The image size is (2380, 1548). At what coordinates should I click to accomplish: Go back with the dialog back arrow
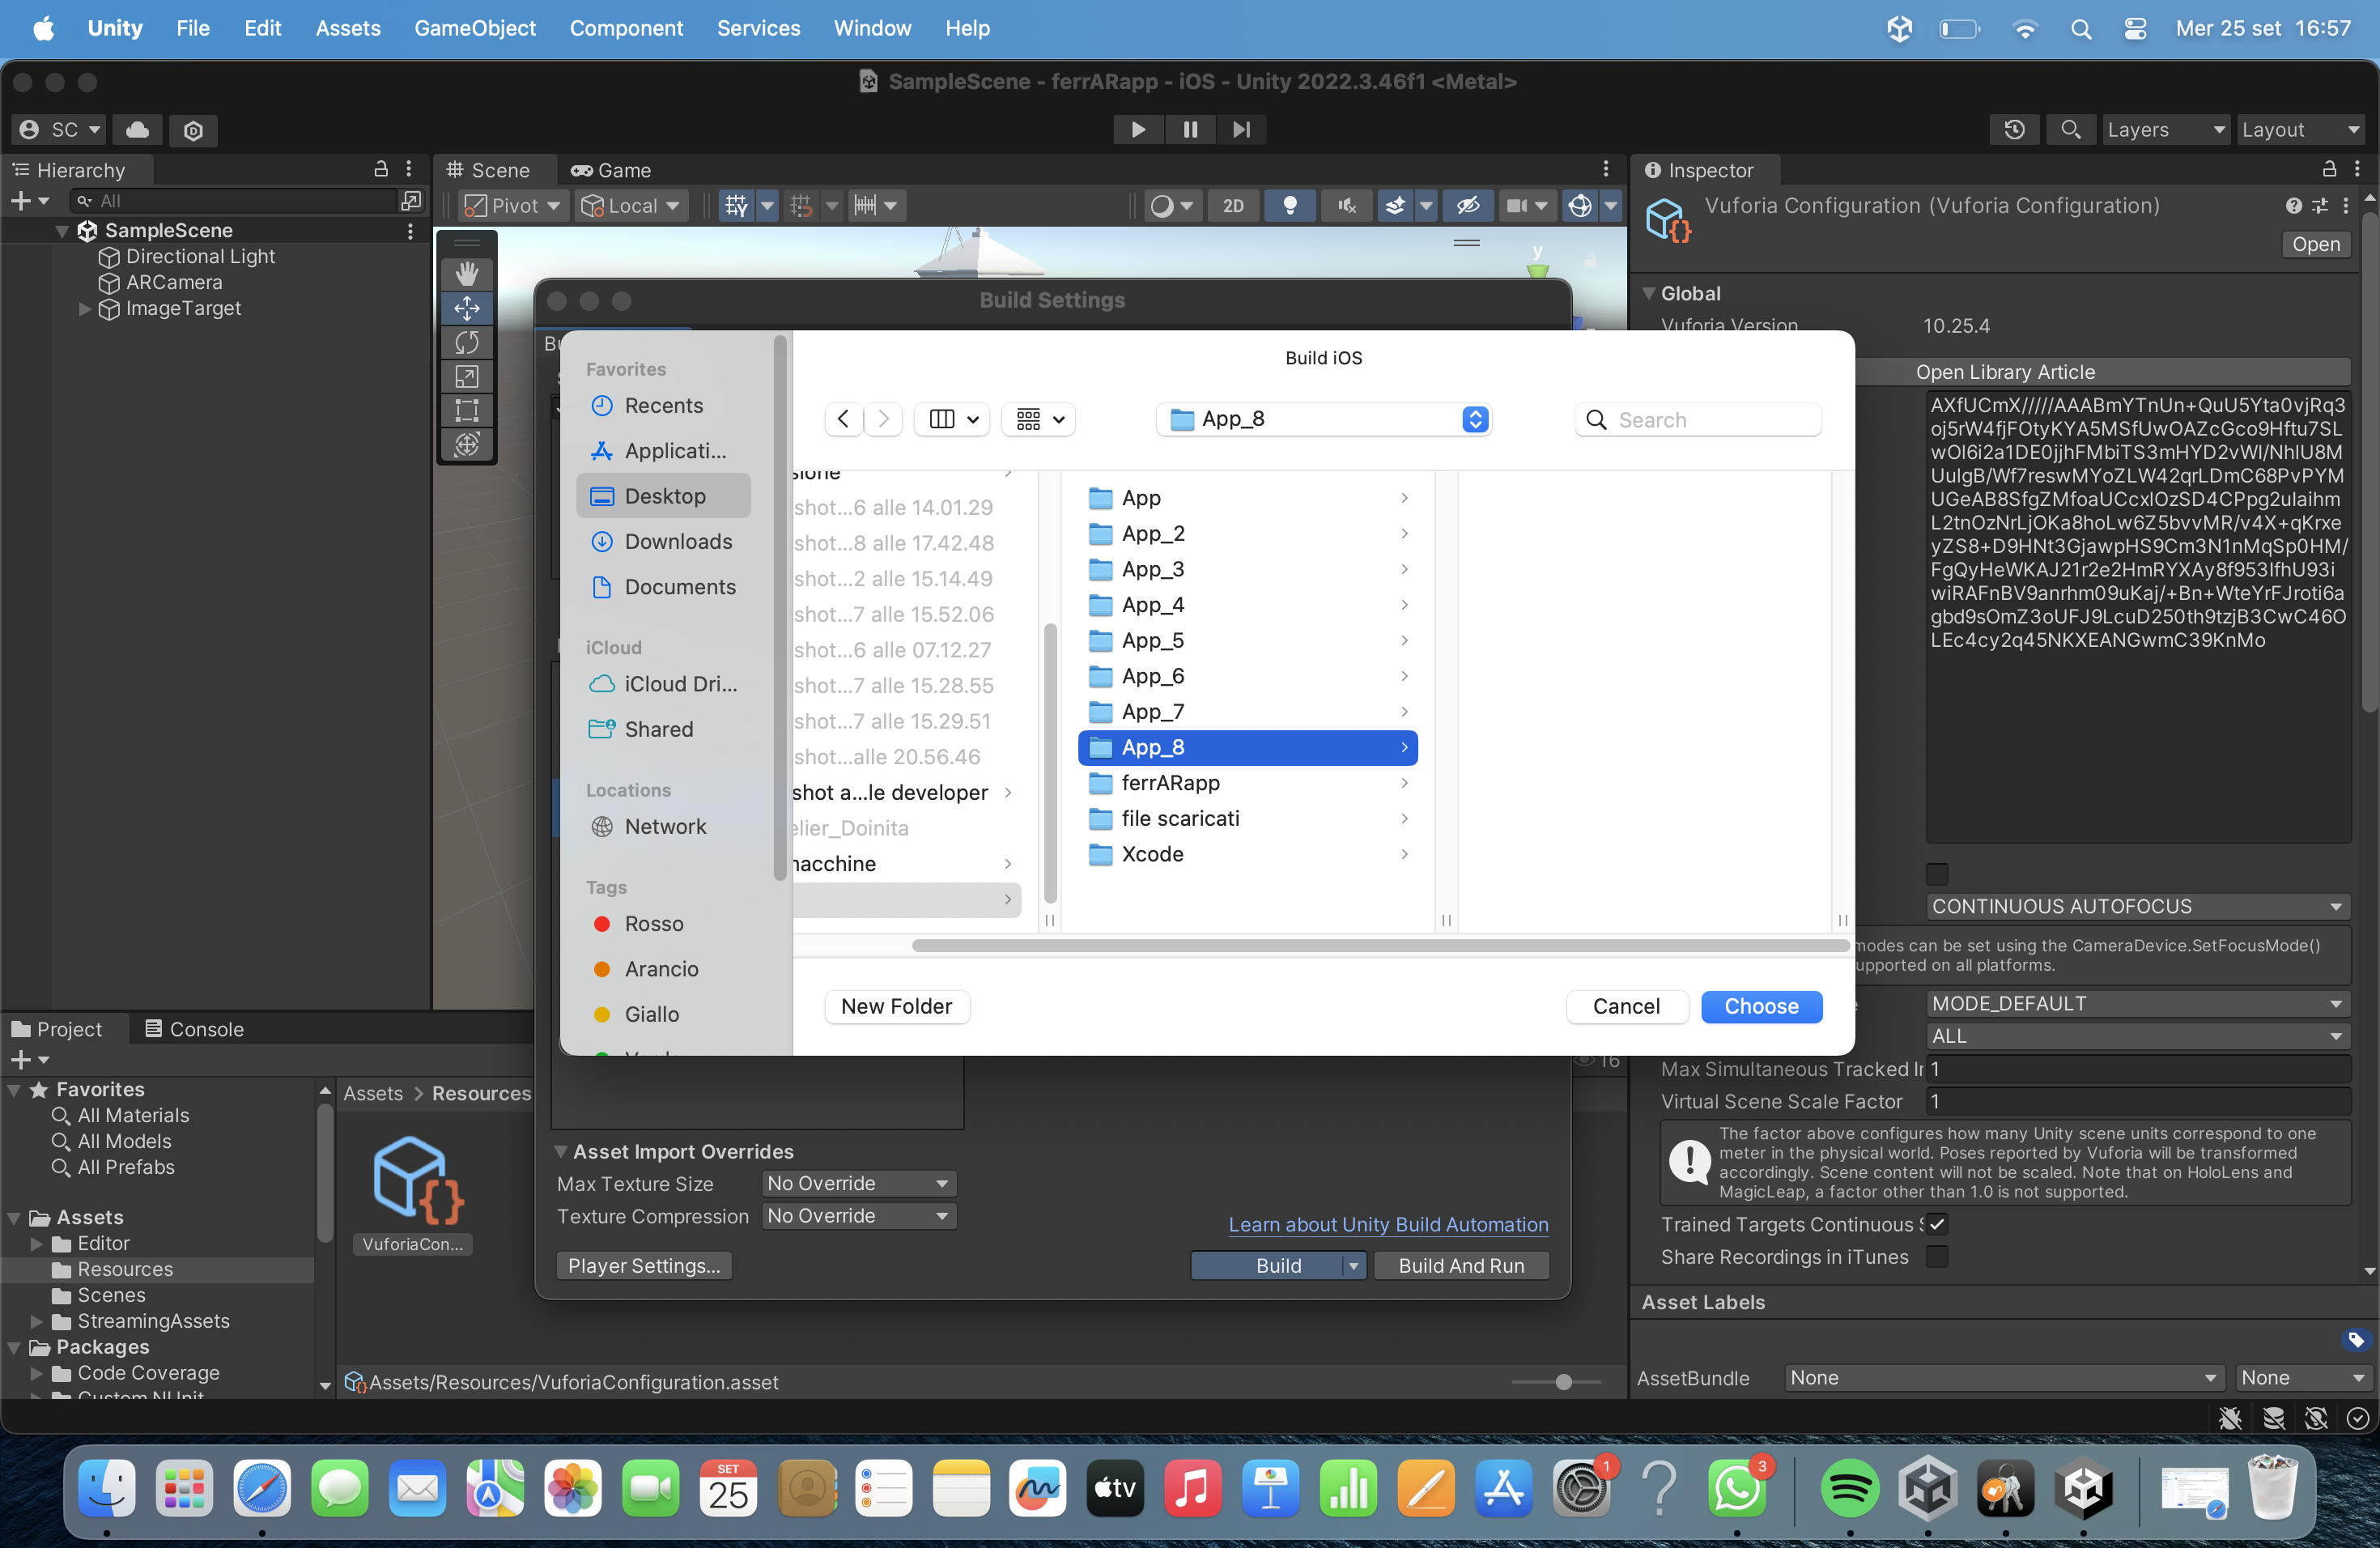tap(843, 419)
